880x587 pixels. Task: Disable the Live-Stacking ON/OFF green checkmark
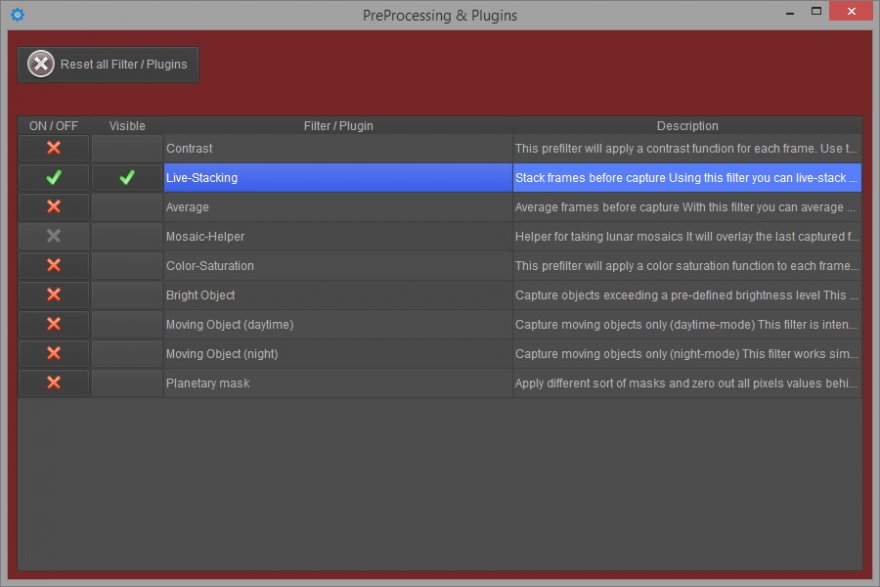(54, 178)
